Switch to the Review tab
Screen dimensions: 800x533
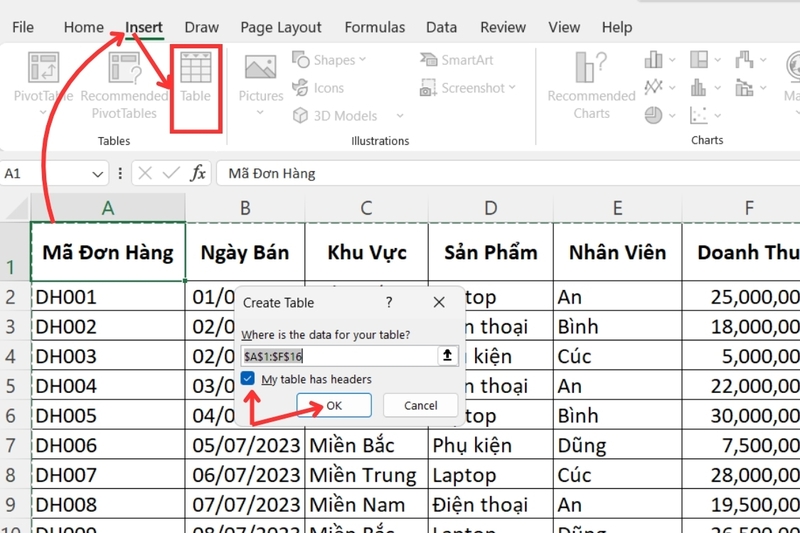point(503,27)
